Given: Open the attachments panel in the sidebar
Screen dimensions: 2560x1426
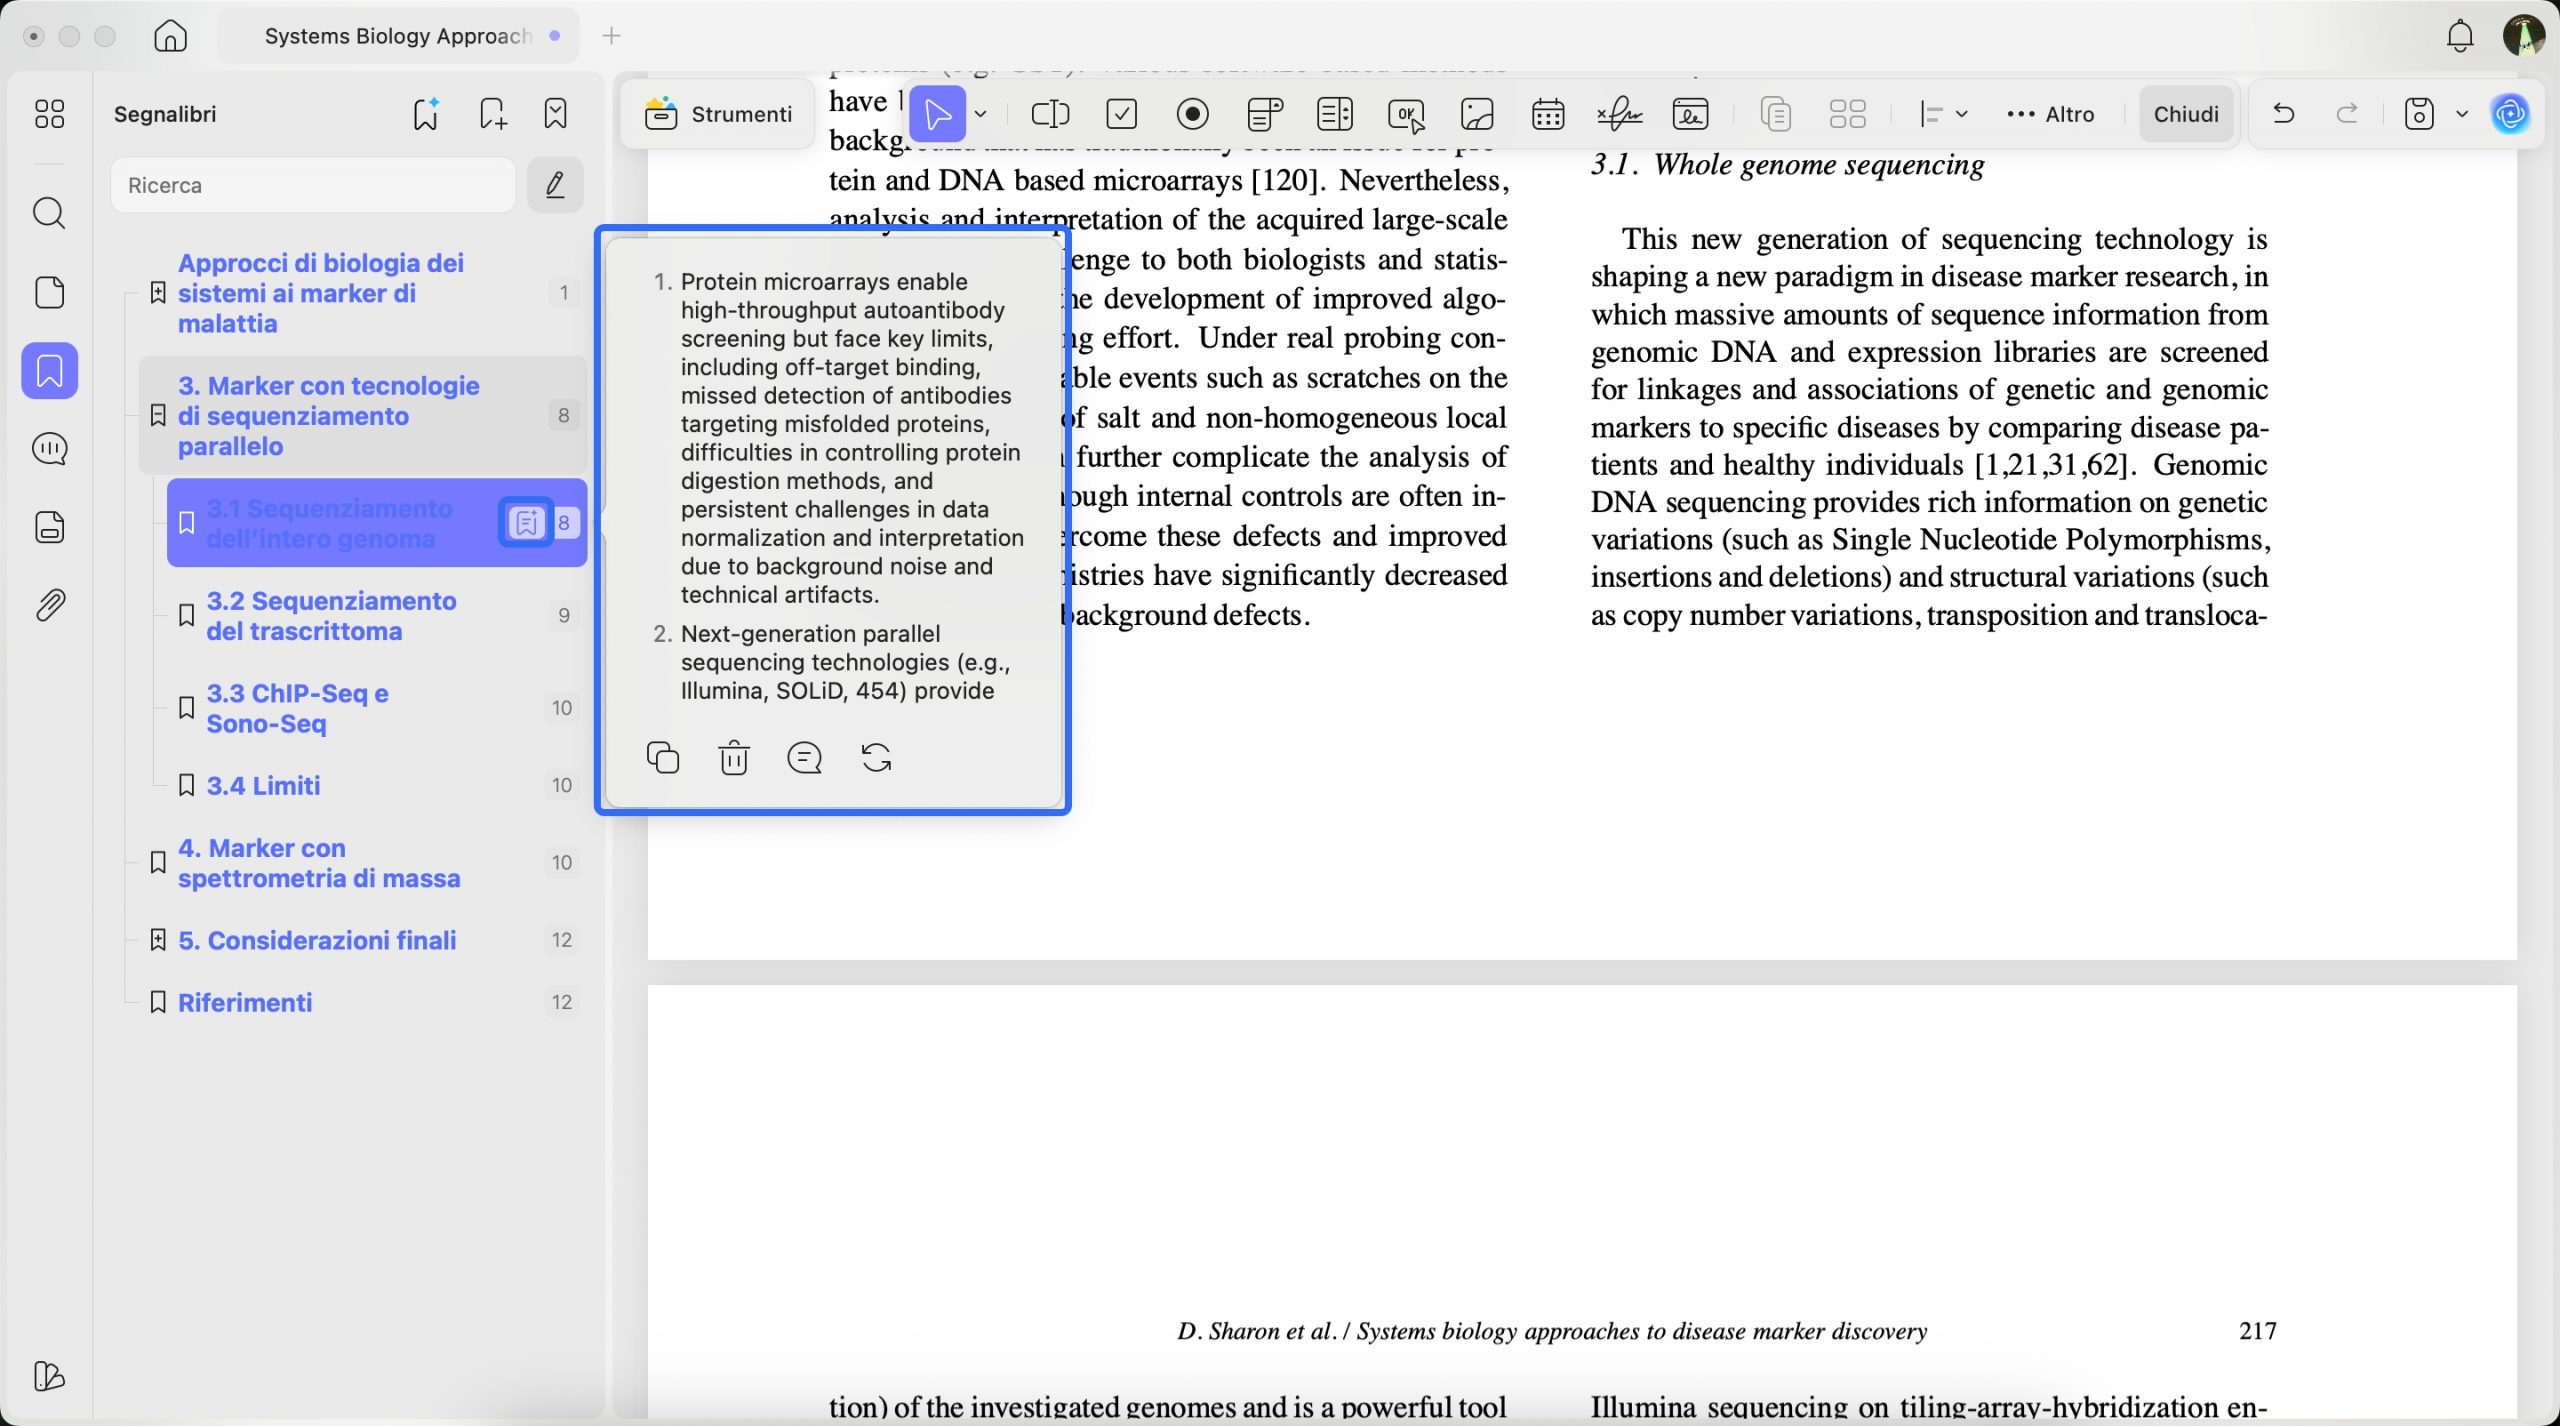Looking at the screenshot, I should coord(49,604).
